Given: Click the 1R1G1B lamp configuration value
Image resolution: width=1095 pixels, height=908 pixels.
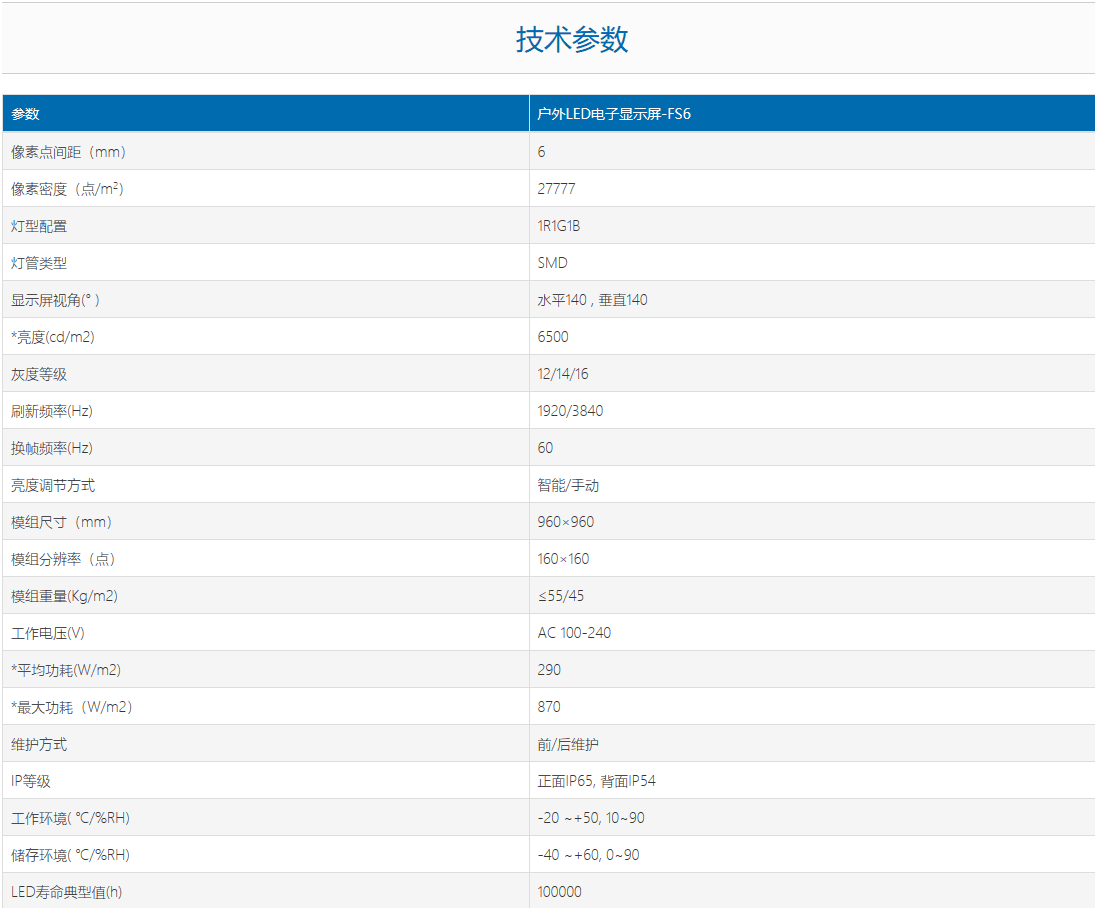Looking at the screenshot, I should point(559,226).
